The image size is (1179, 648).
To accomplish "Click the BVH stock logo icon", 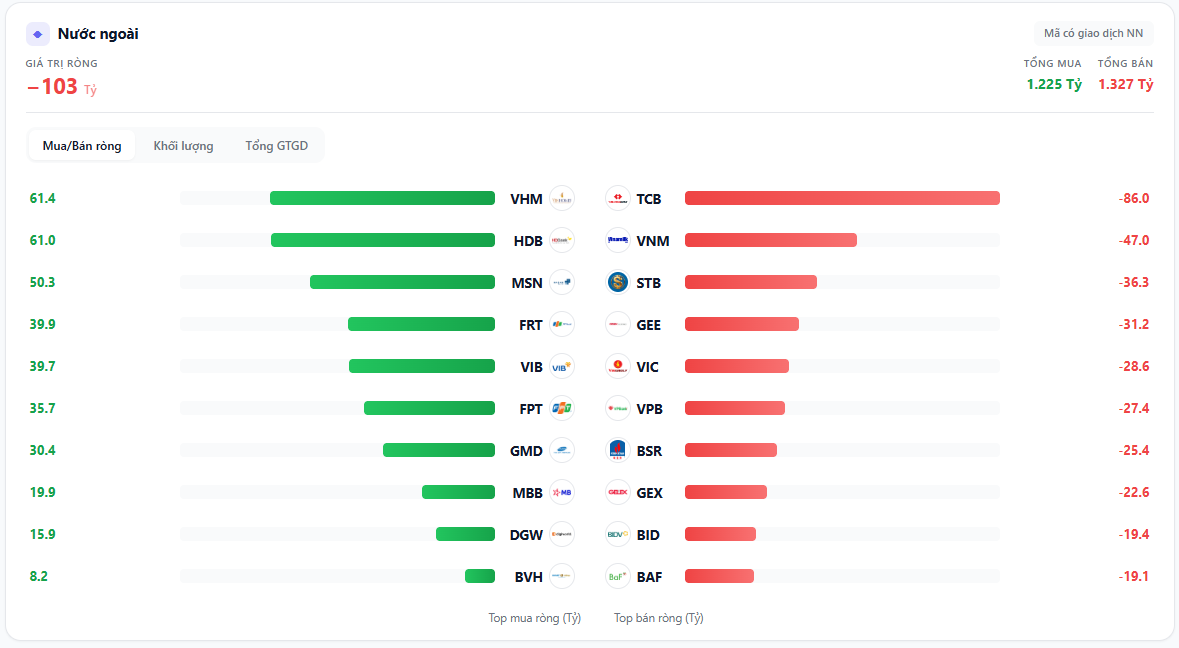I will pyautogui.click(x=562, y=577).
